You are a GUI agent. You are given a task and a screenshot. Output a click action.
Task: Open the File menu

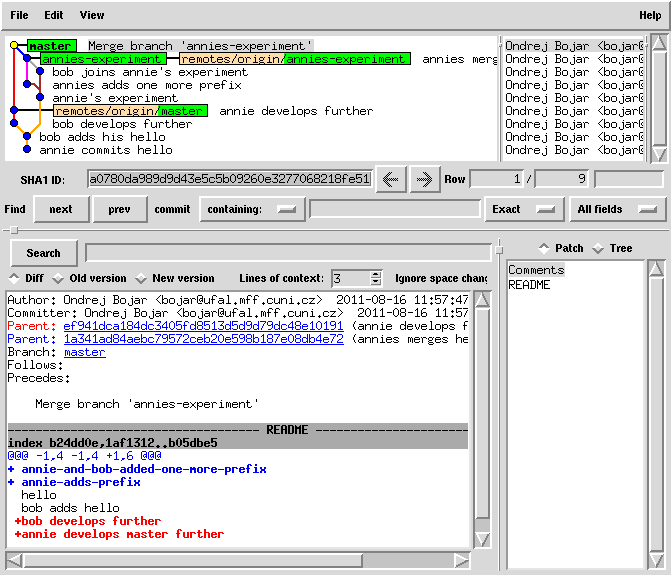19,15
